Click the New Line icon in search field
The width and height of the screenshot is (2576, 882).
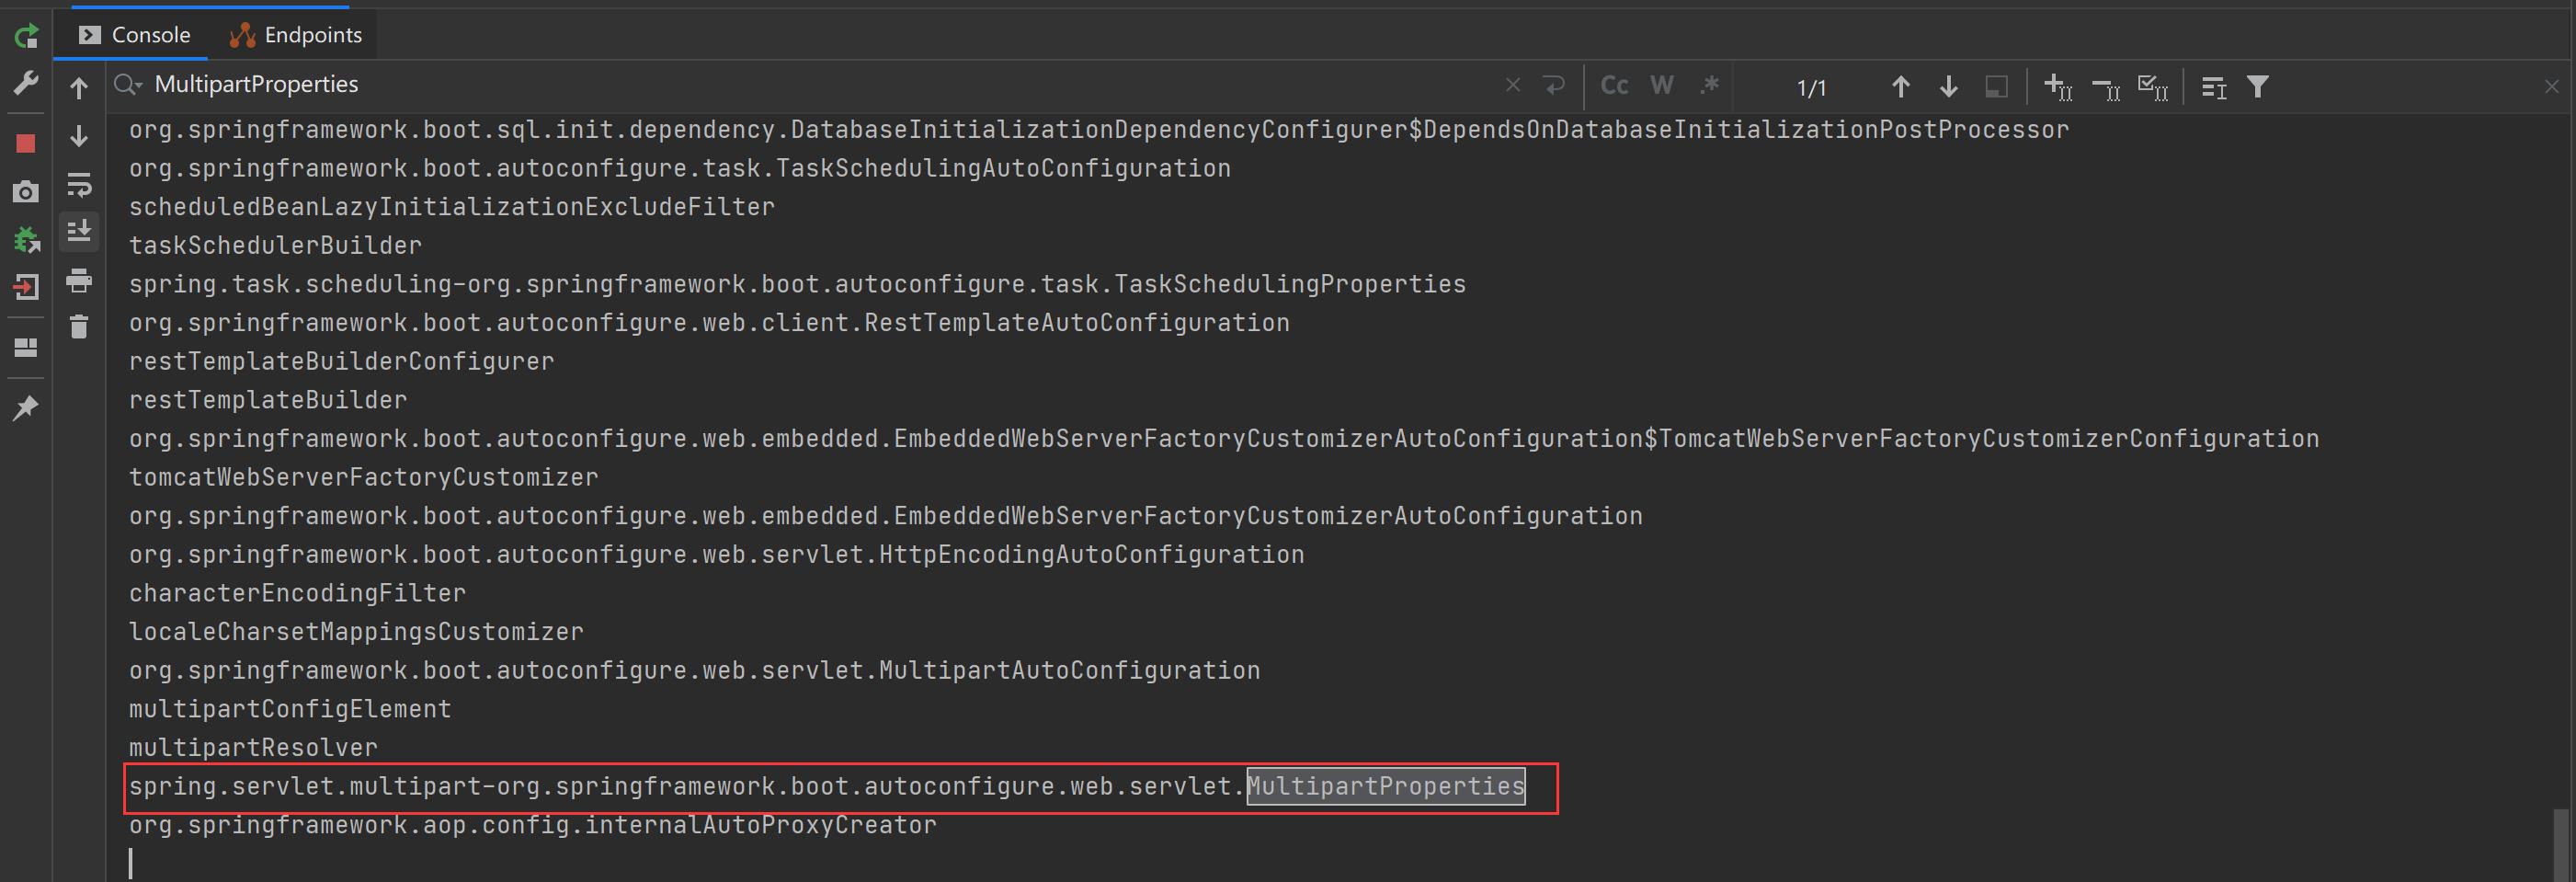[x=1554, y=85]
